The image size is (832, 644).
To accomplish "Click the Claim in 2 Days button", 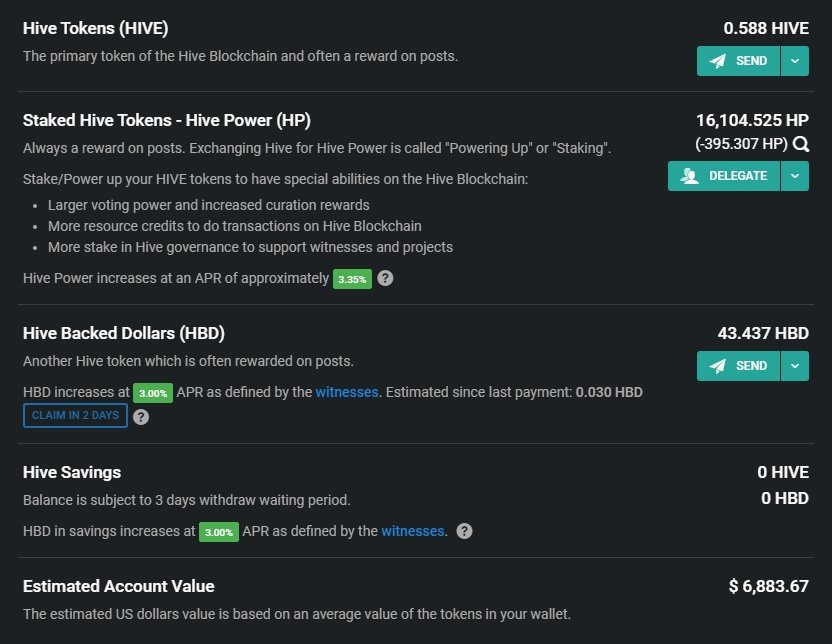I will pos(75,415).
